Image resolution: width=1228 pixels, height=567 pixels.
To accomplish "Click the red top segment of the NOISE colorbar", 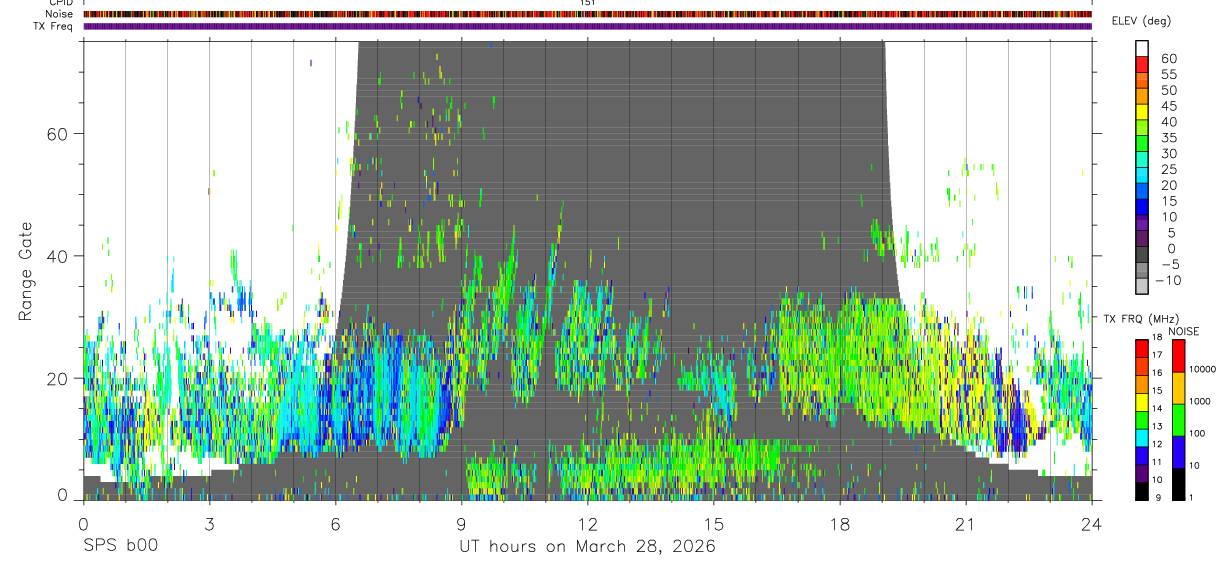I will (1178, 356).
